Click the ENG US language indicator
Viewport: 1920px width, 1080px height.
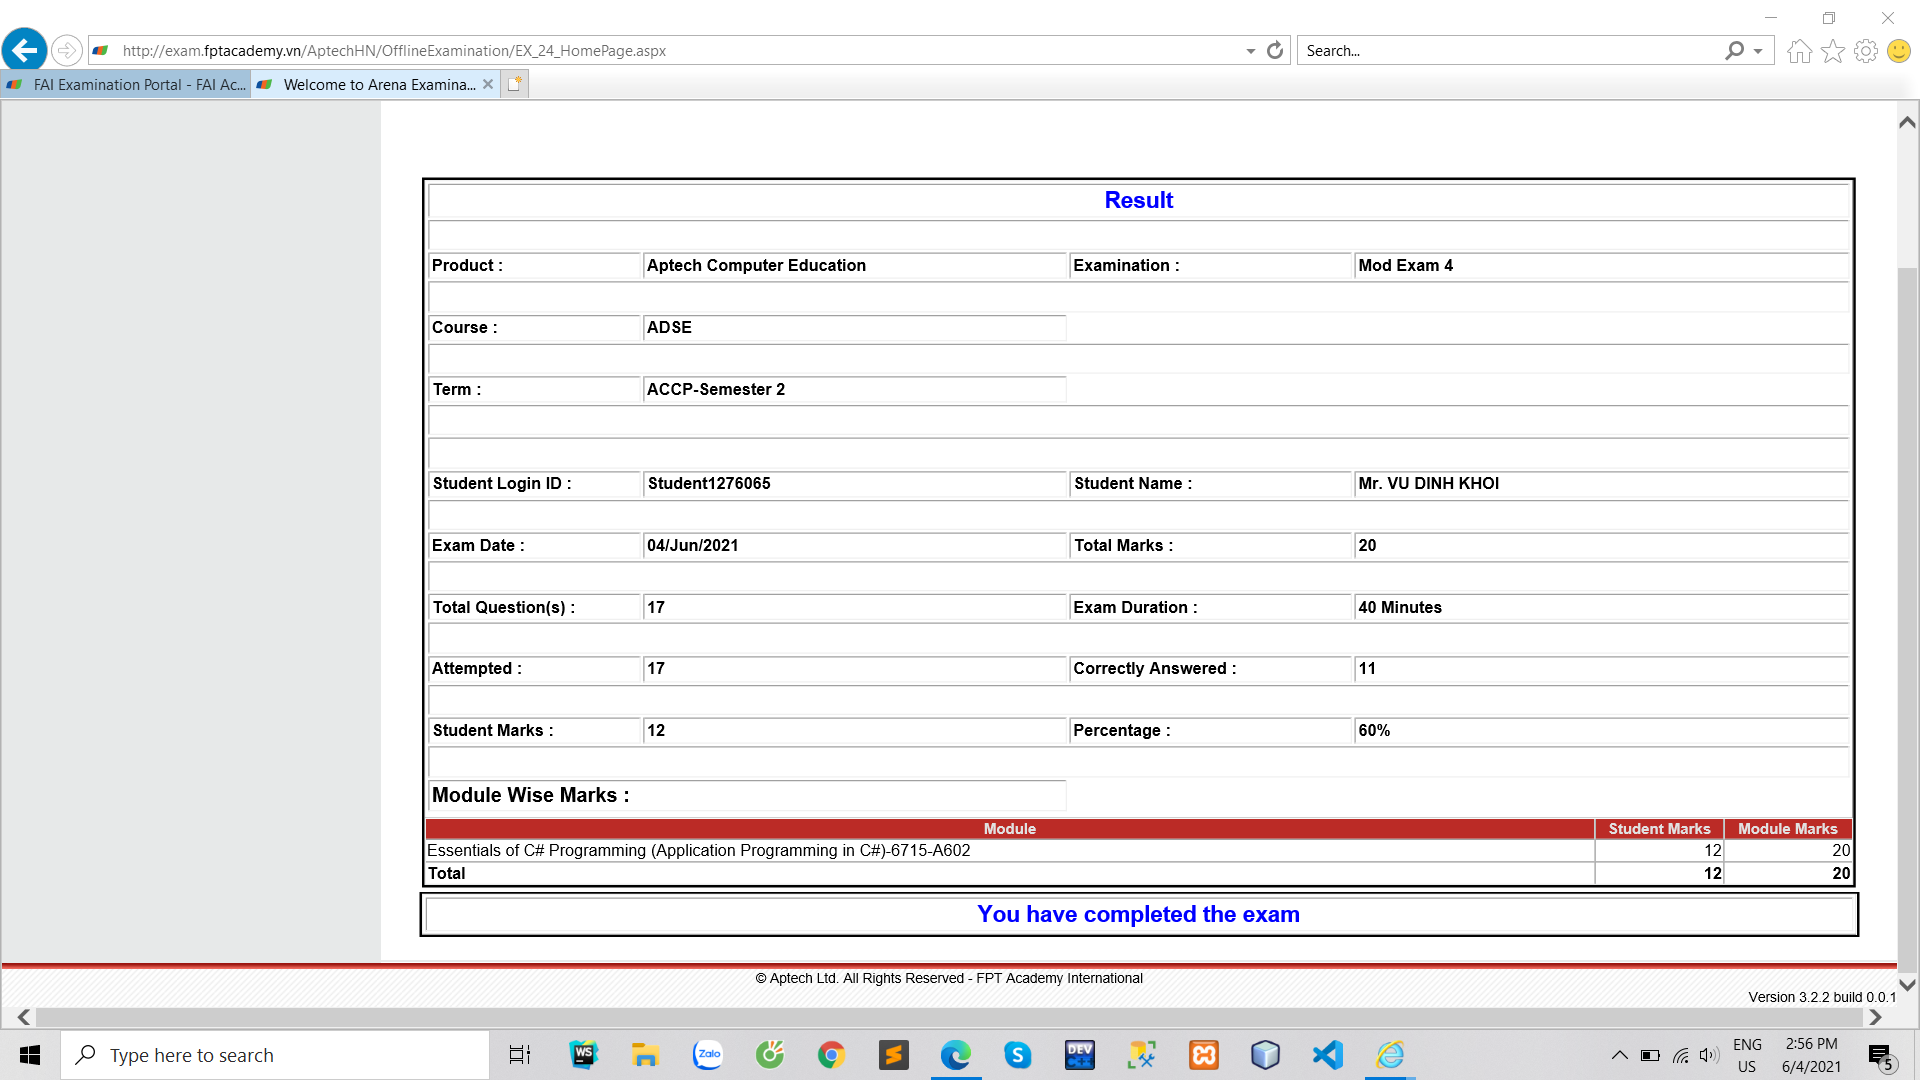1747,1055
